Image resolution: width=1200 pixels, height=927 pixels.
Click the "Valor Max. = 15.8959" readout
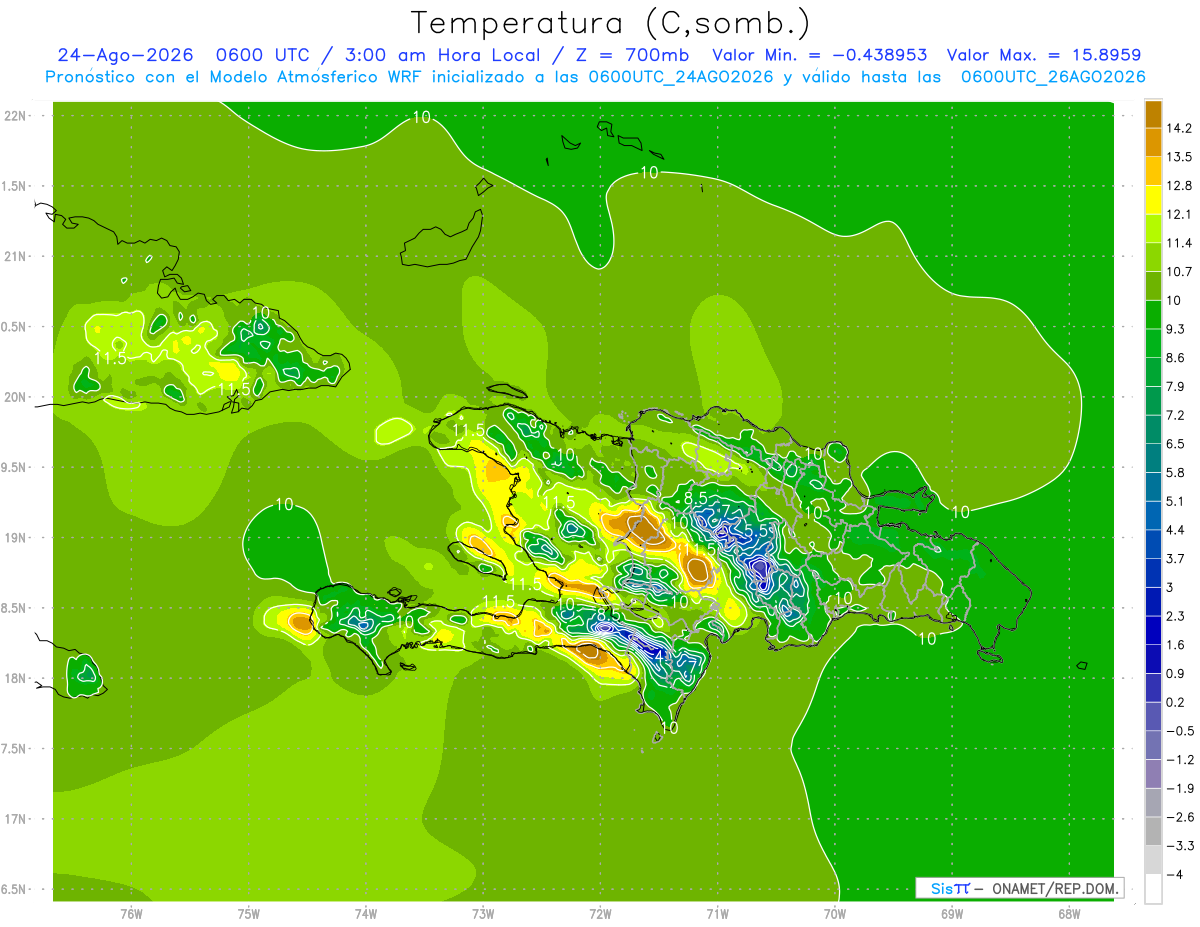1044,55
